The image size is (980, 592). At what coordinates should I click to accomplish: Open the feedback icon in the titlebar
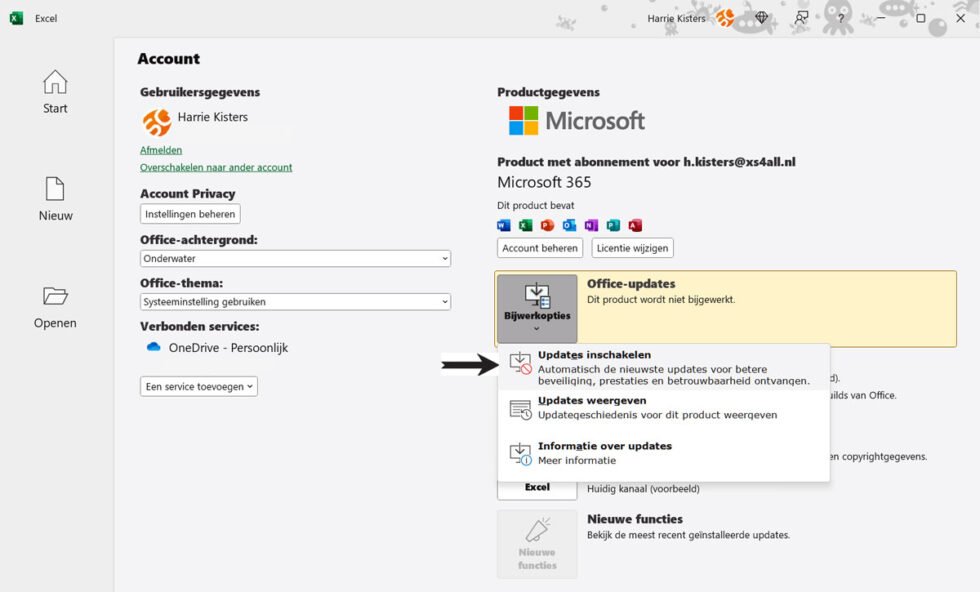coord(801,17)
